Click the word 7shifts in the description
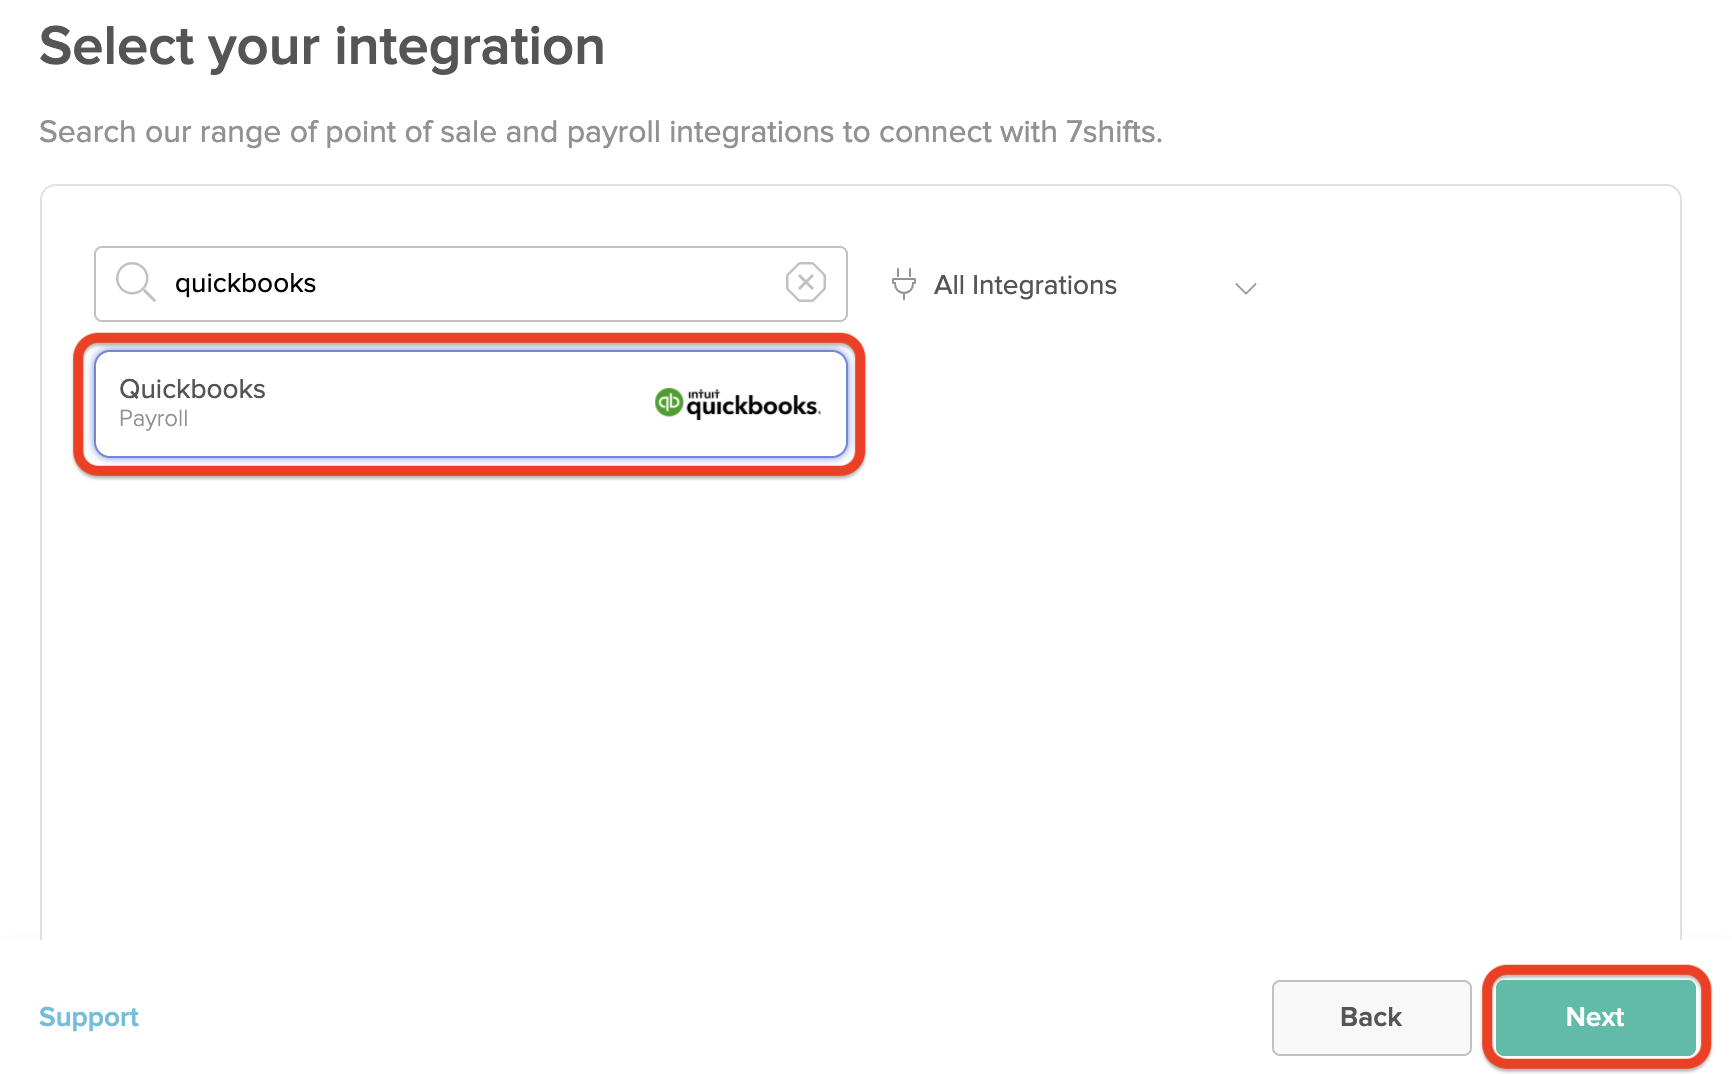This screenshot has height=1074, width=1732. pyautogui.click(x=1111, y=132)
